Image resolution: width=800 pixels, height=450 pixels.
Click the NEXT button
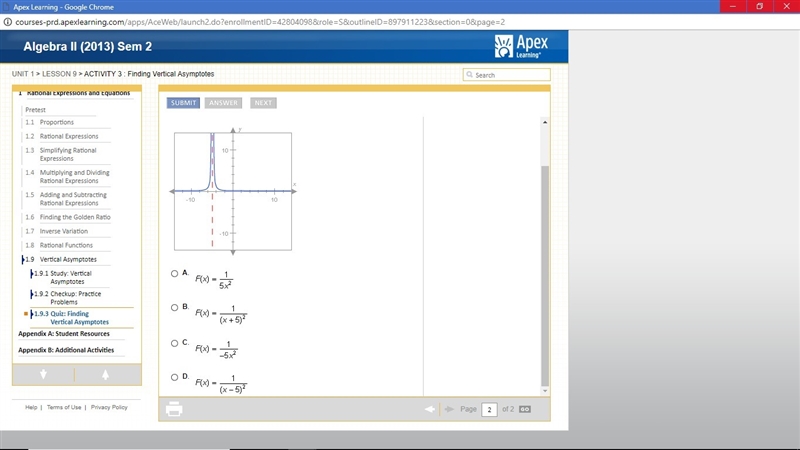pyautogui.click(x=263, y=103)
